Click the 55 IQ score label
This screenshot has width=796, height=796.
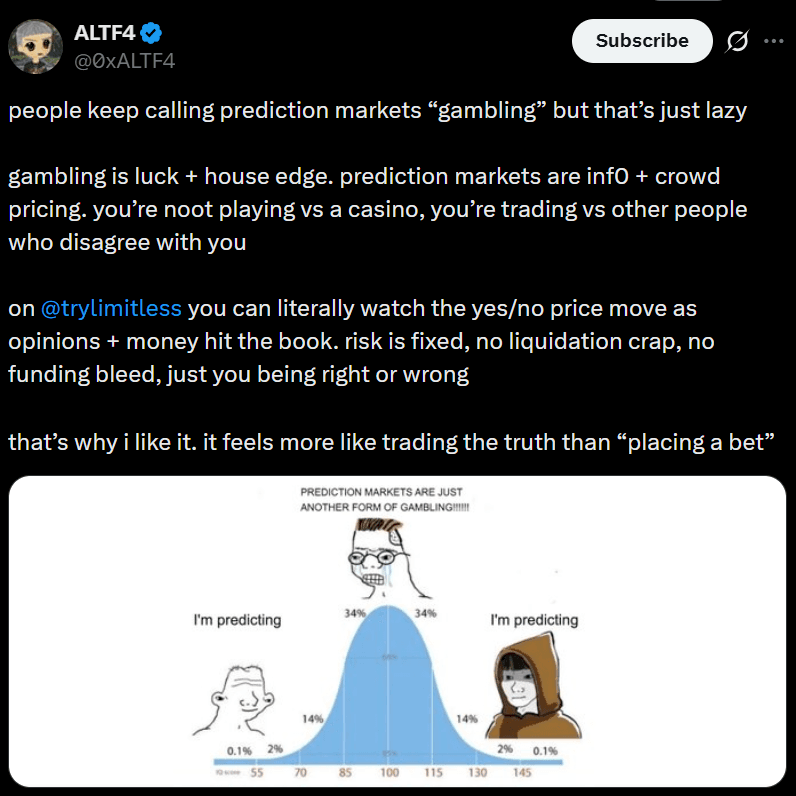coord(257,774)
